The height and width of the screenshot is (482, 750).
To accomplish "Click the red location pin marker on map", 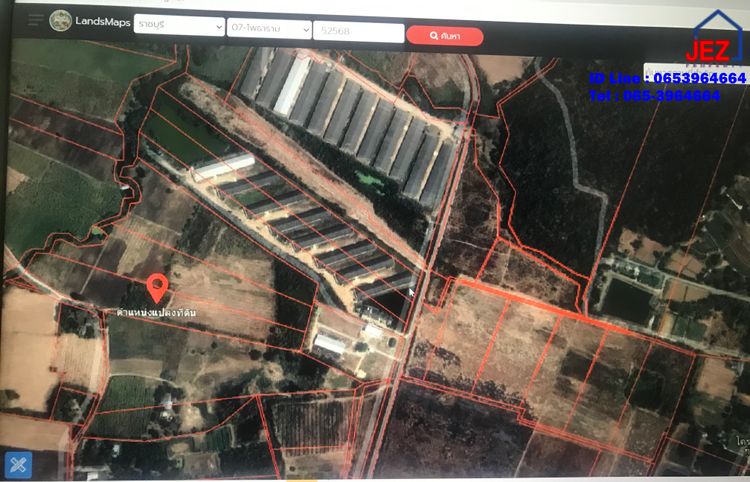I will pos(157,288).
